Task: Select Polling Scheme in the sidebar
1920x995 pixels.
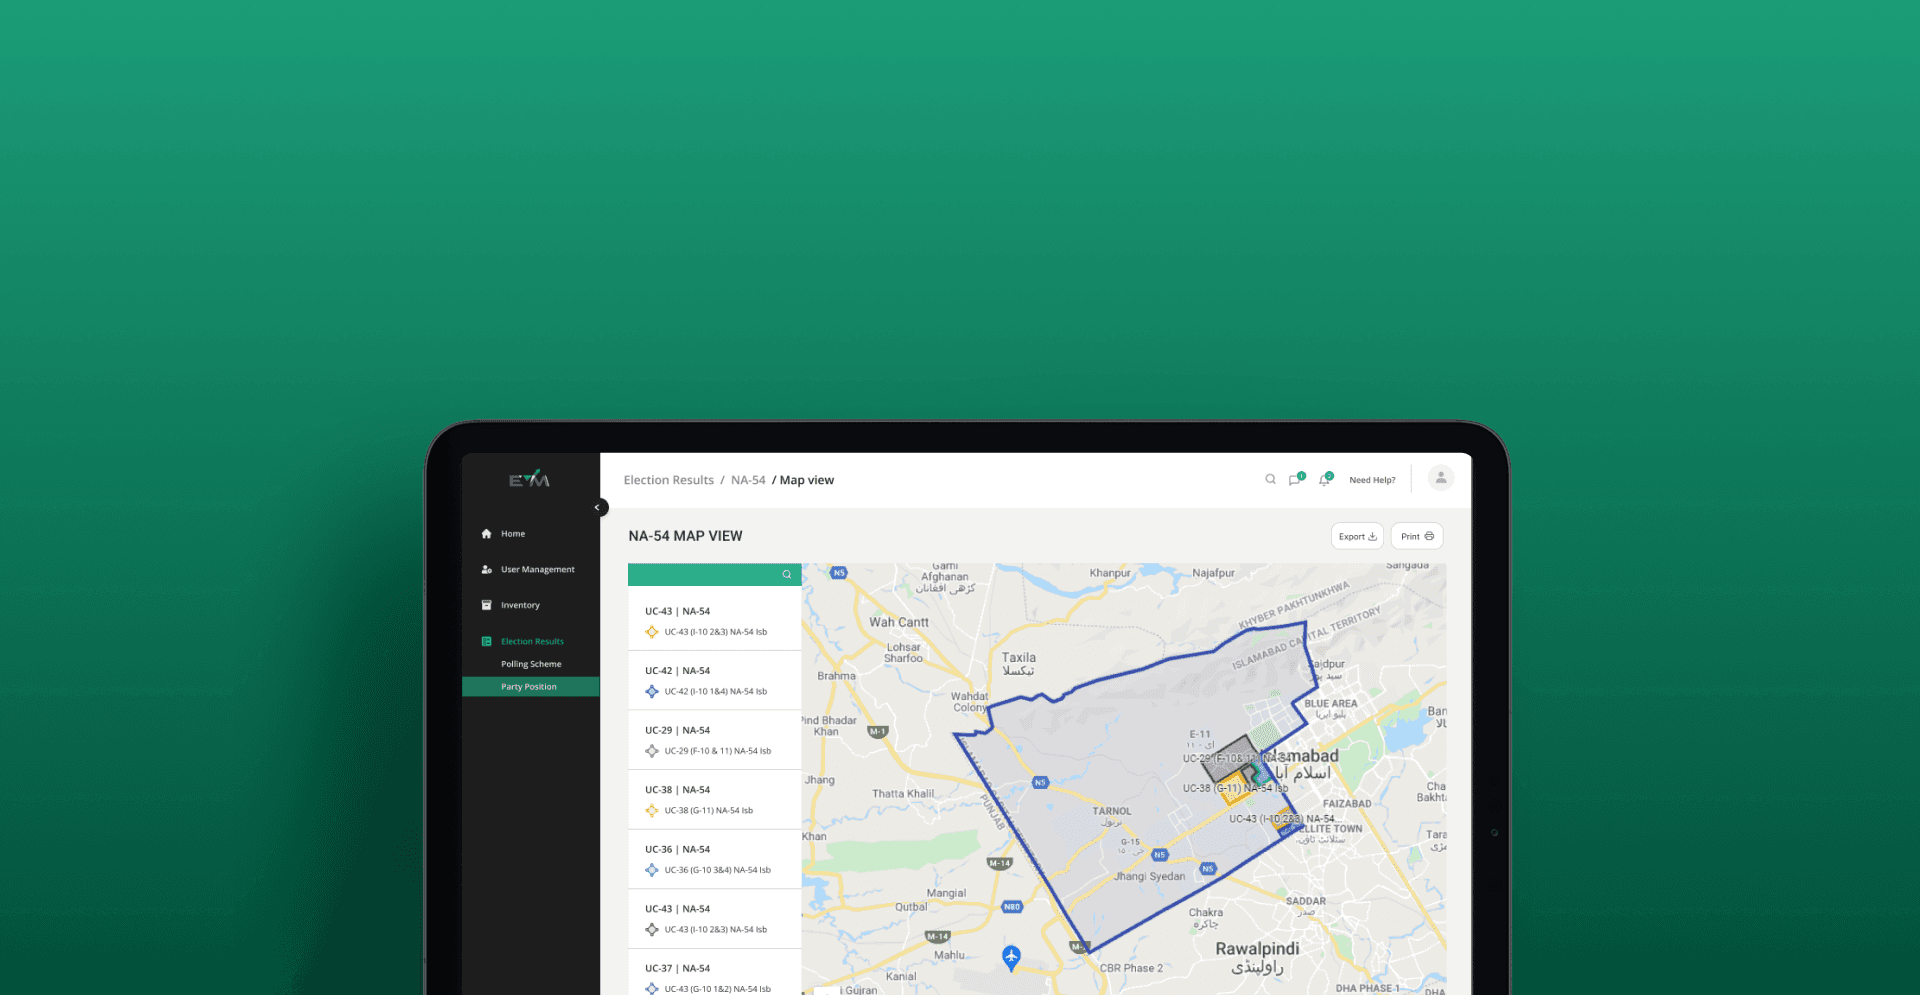Action: pyautogui.click(x=531, y=664)
